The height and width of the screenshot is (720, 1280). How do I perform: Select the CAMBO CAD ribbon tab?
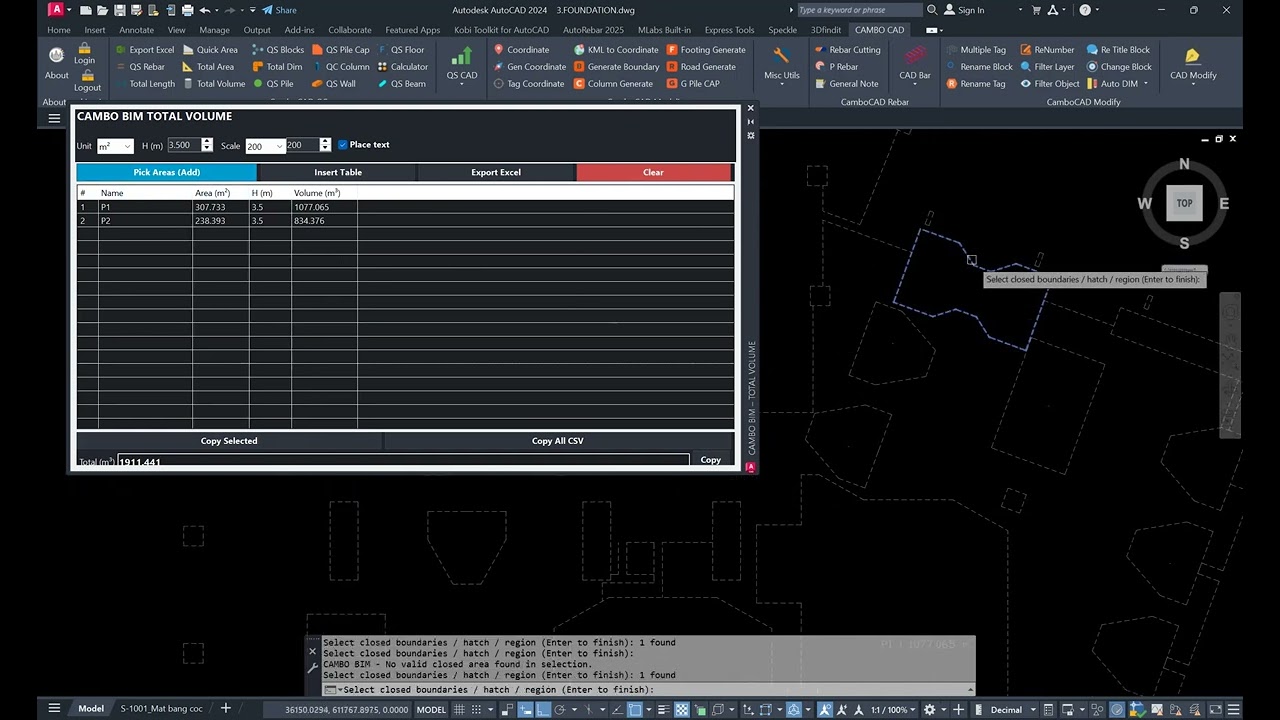[879, 30]
